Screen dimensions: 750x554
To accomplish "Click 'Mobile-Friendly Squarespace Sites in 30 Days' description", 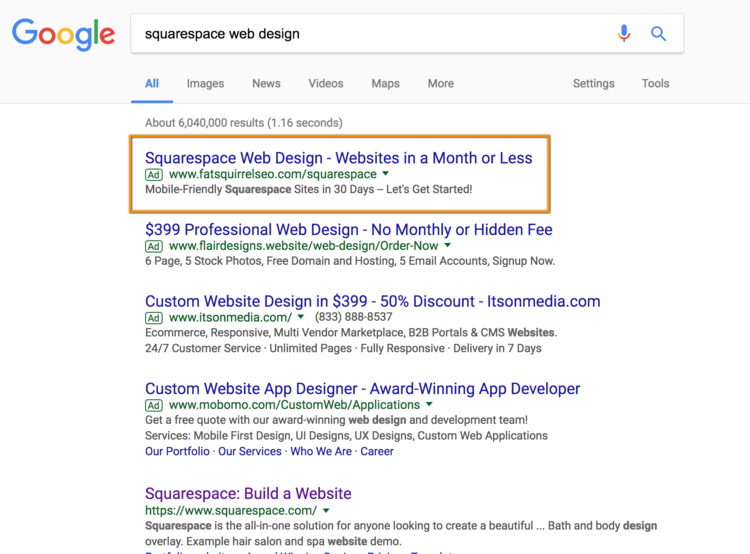I will coord(309,189).
